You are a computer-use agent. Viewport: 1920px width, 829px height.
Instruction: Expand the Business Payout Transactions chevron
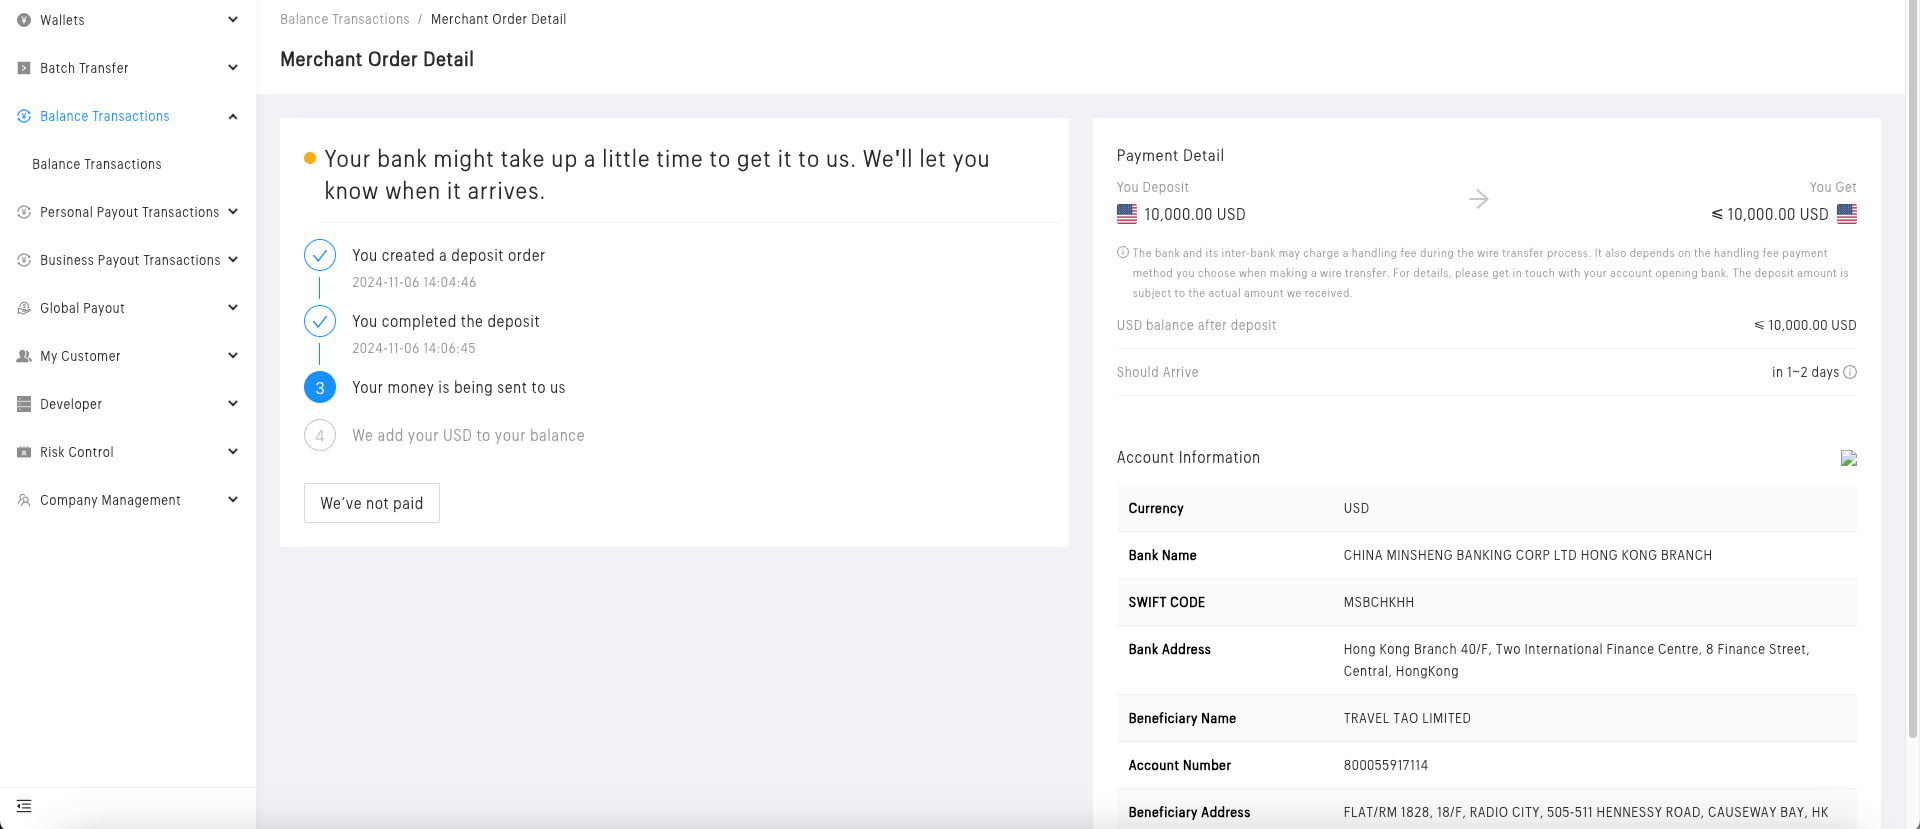coord(233,260)
